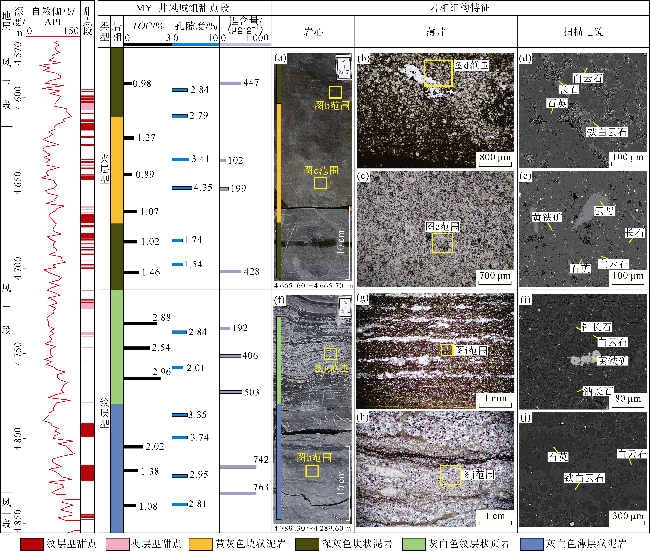Click the yellow range box in thin section (g)
The image size is (650, 551).
tap(448, 350)
